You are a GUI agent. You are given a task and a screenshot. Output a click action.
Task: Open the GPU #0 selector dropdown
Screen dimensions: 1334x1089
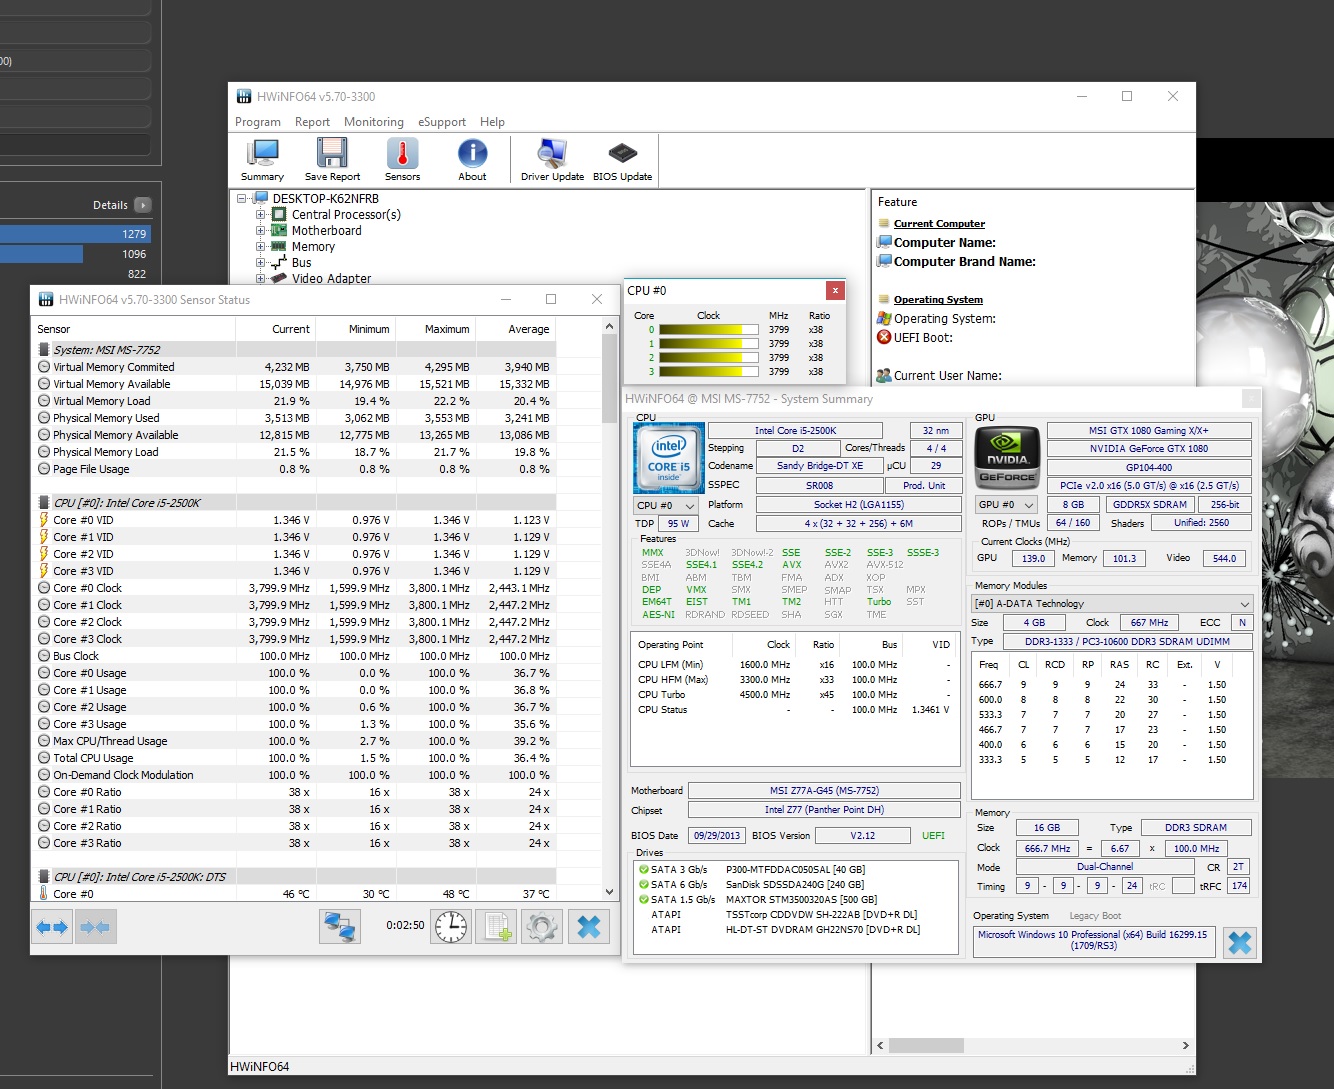click(1007, 505)
